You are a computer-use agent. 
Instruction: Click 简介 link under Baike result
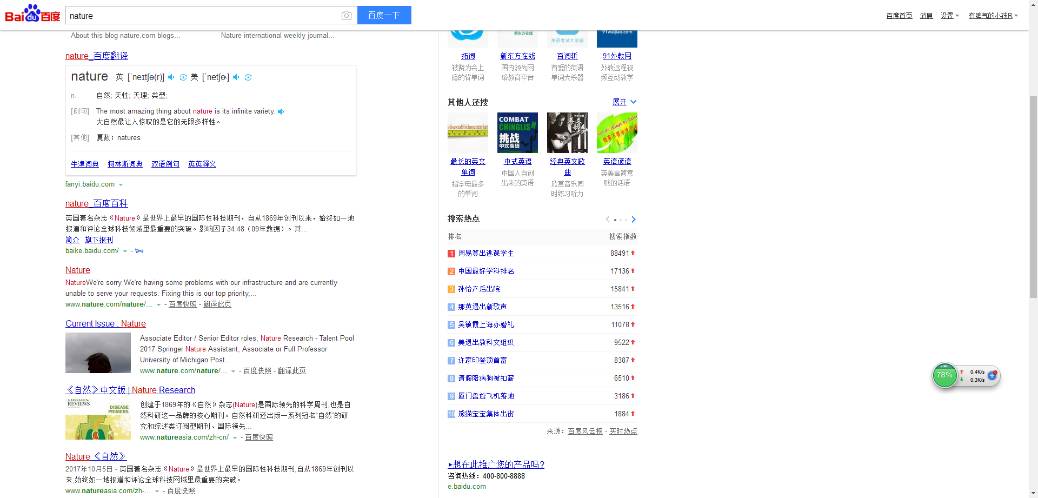(x=72, y=240)
